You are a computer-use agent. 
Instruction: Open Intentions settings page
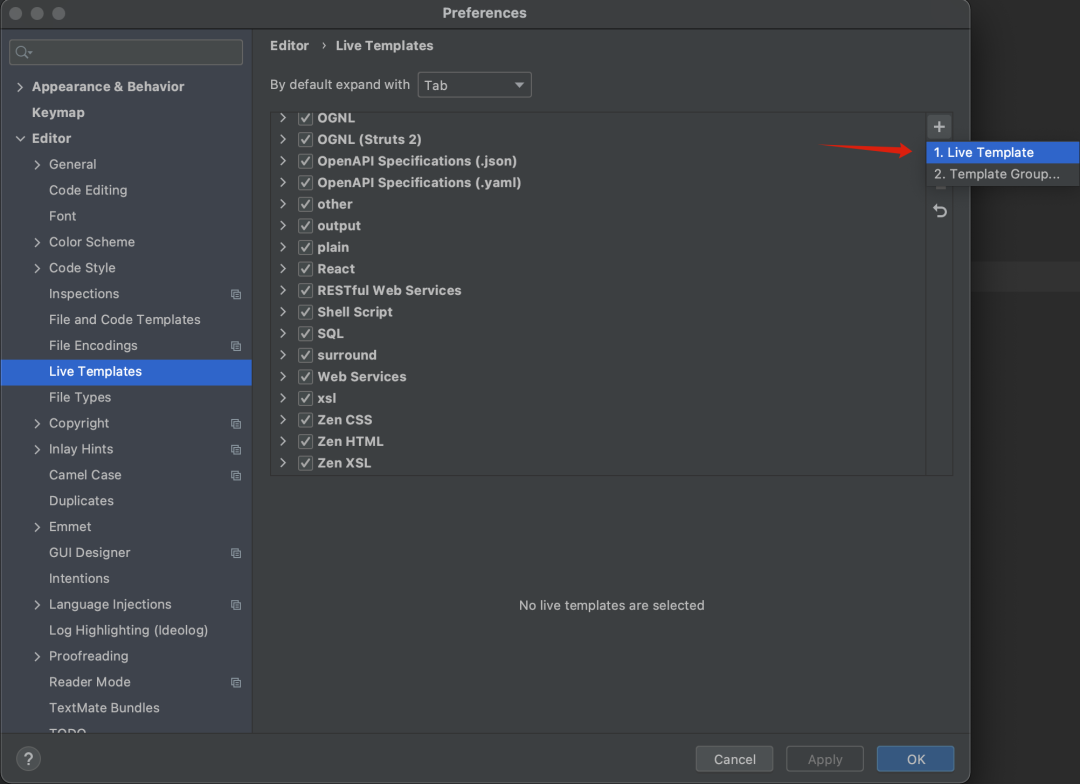(79, 579)
